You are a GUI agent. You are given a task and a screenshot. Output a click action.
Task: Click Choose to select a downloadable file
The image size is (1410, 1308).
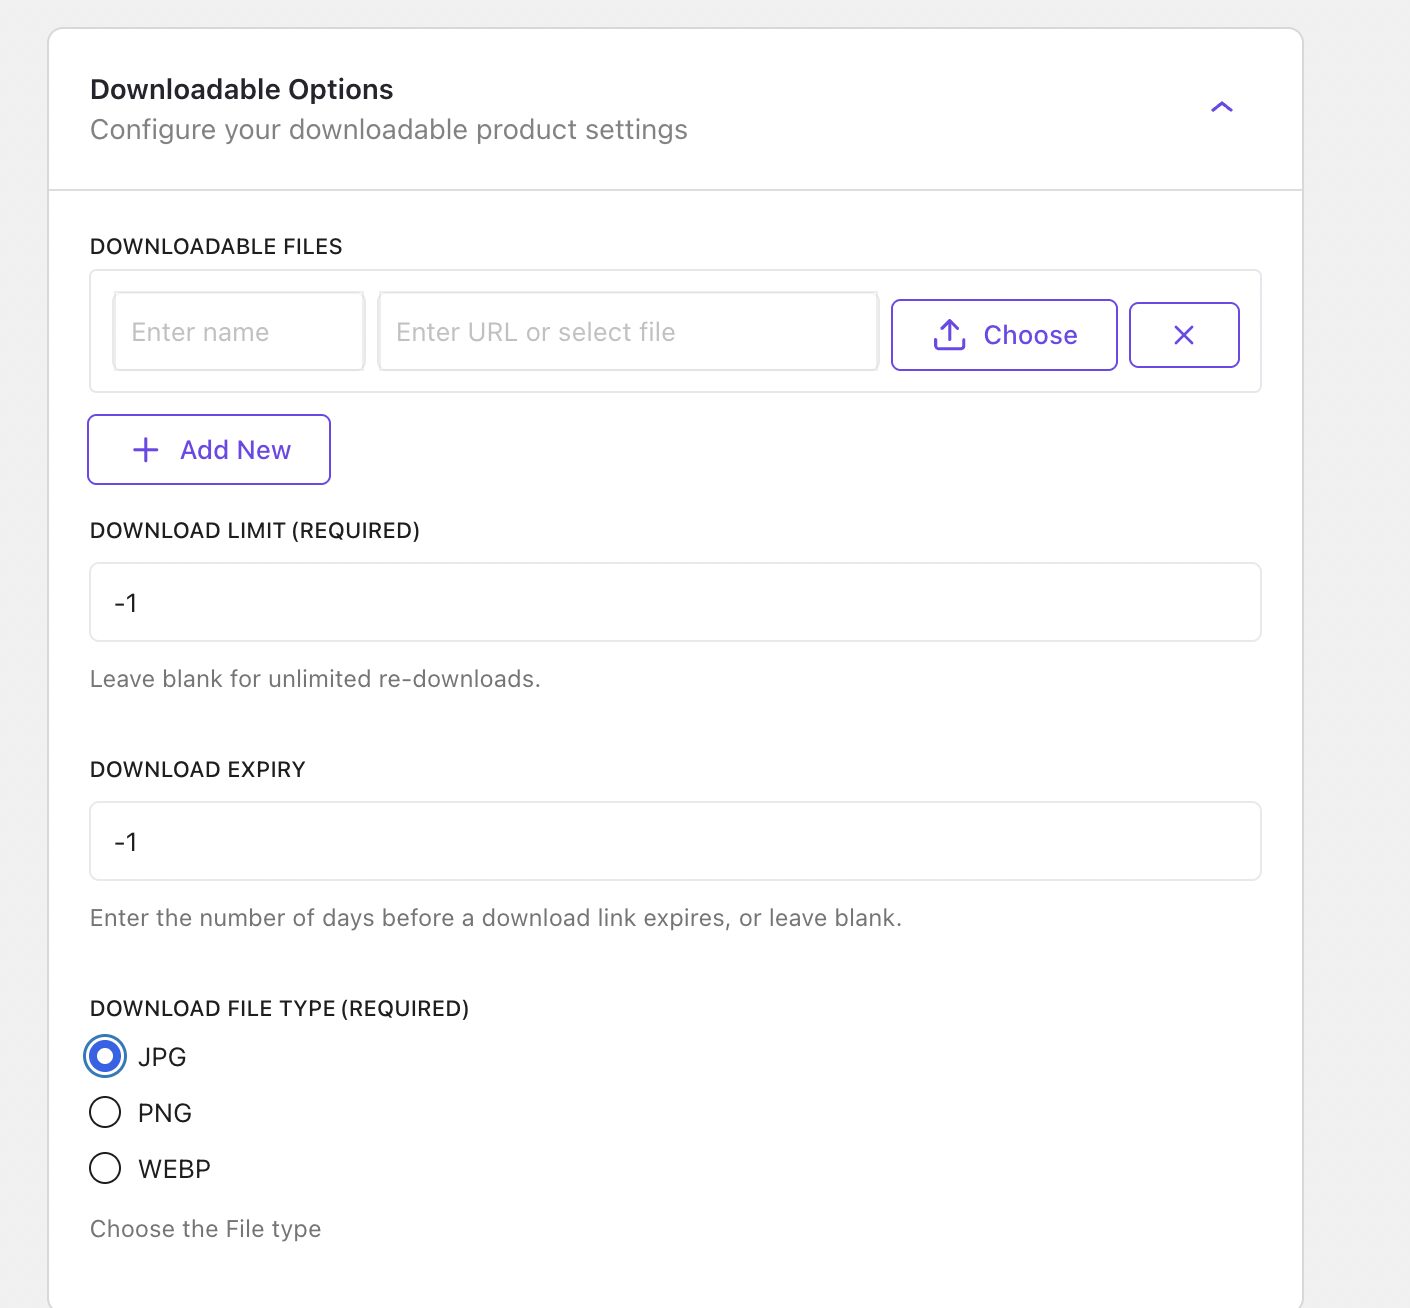[1003, 335]
